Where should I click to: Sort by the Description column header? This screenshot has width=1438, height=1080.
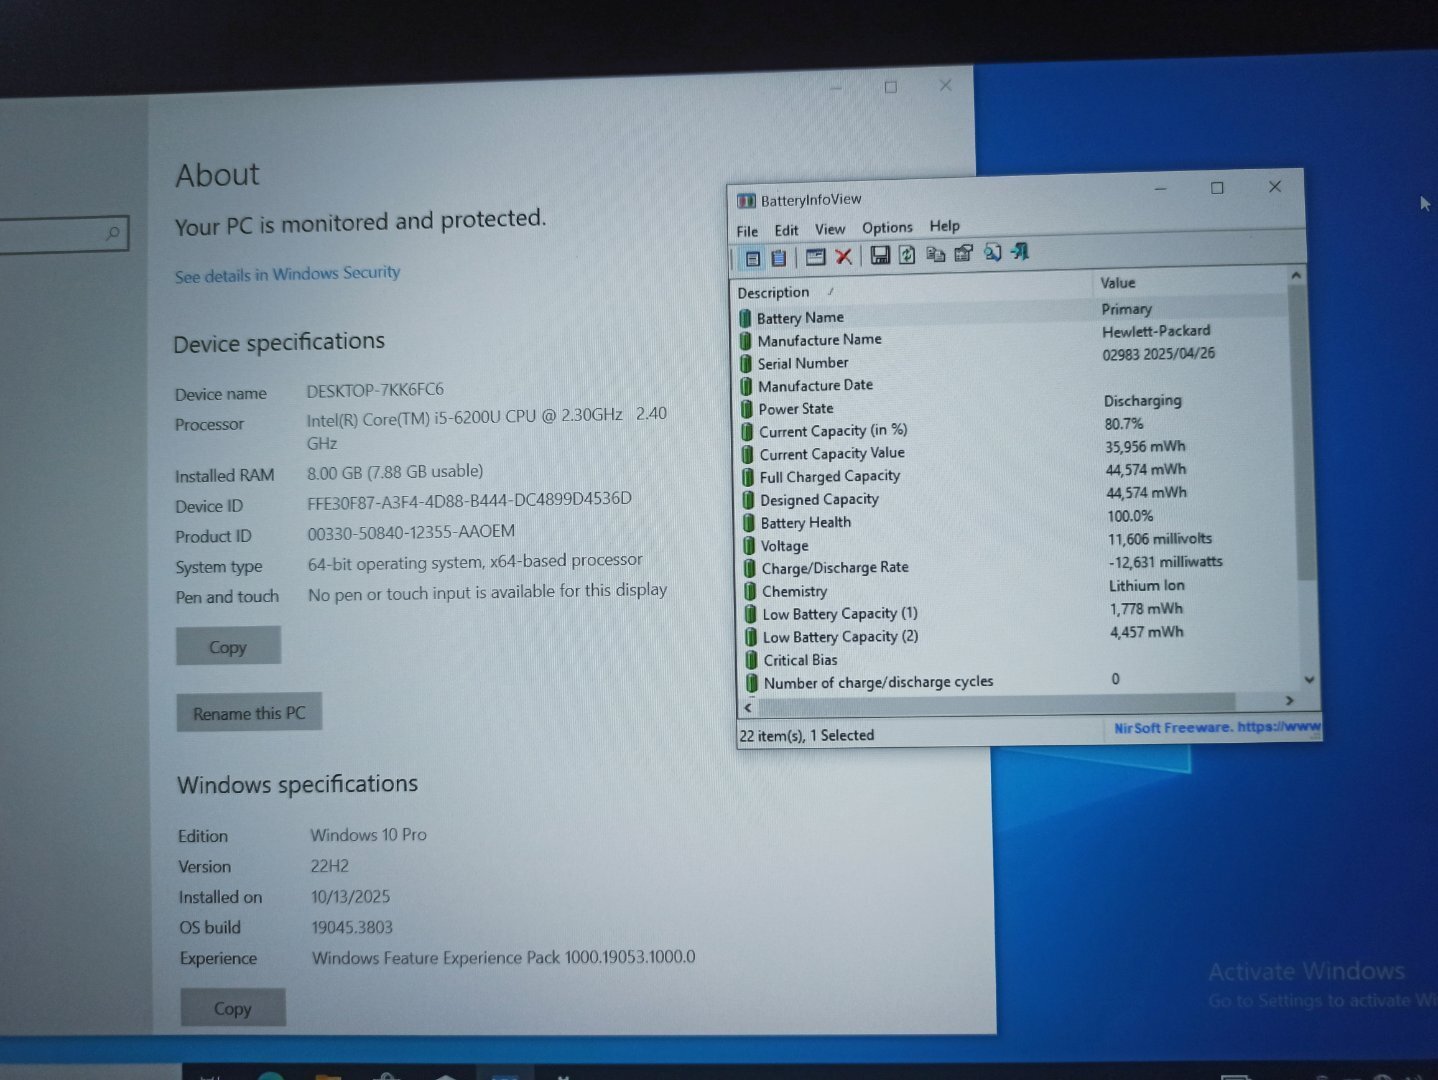[912, 290]
